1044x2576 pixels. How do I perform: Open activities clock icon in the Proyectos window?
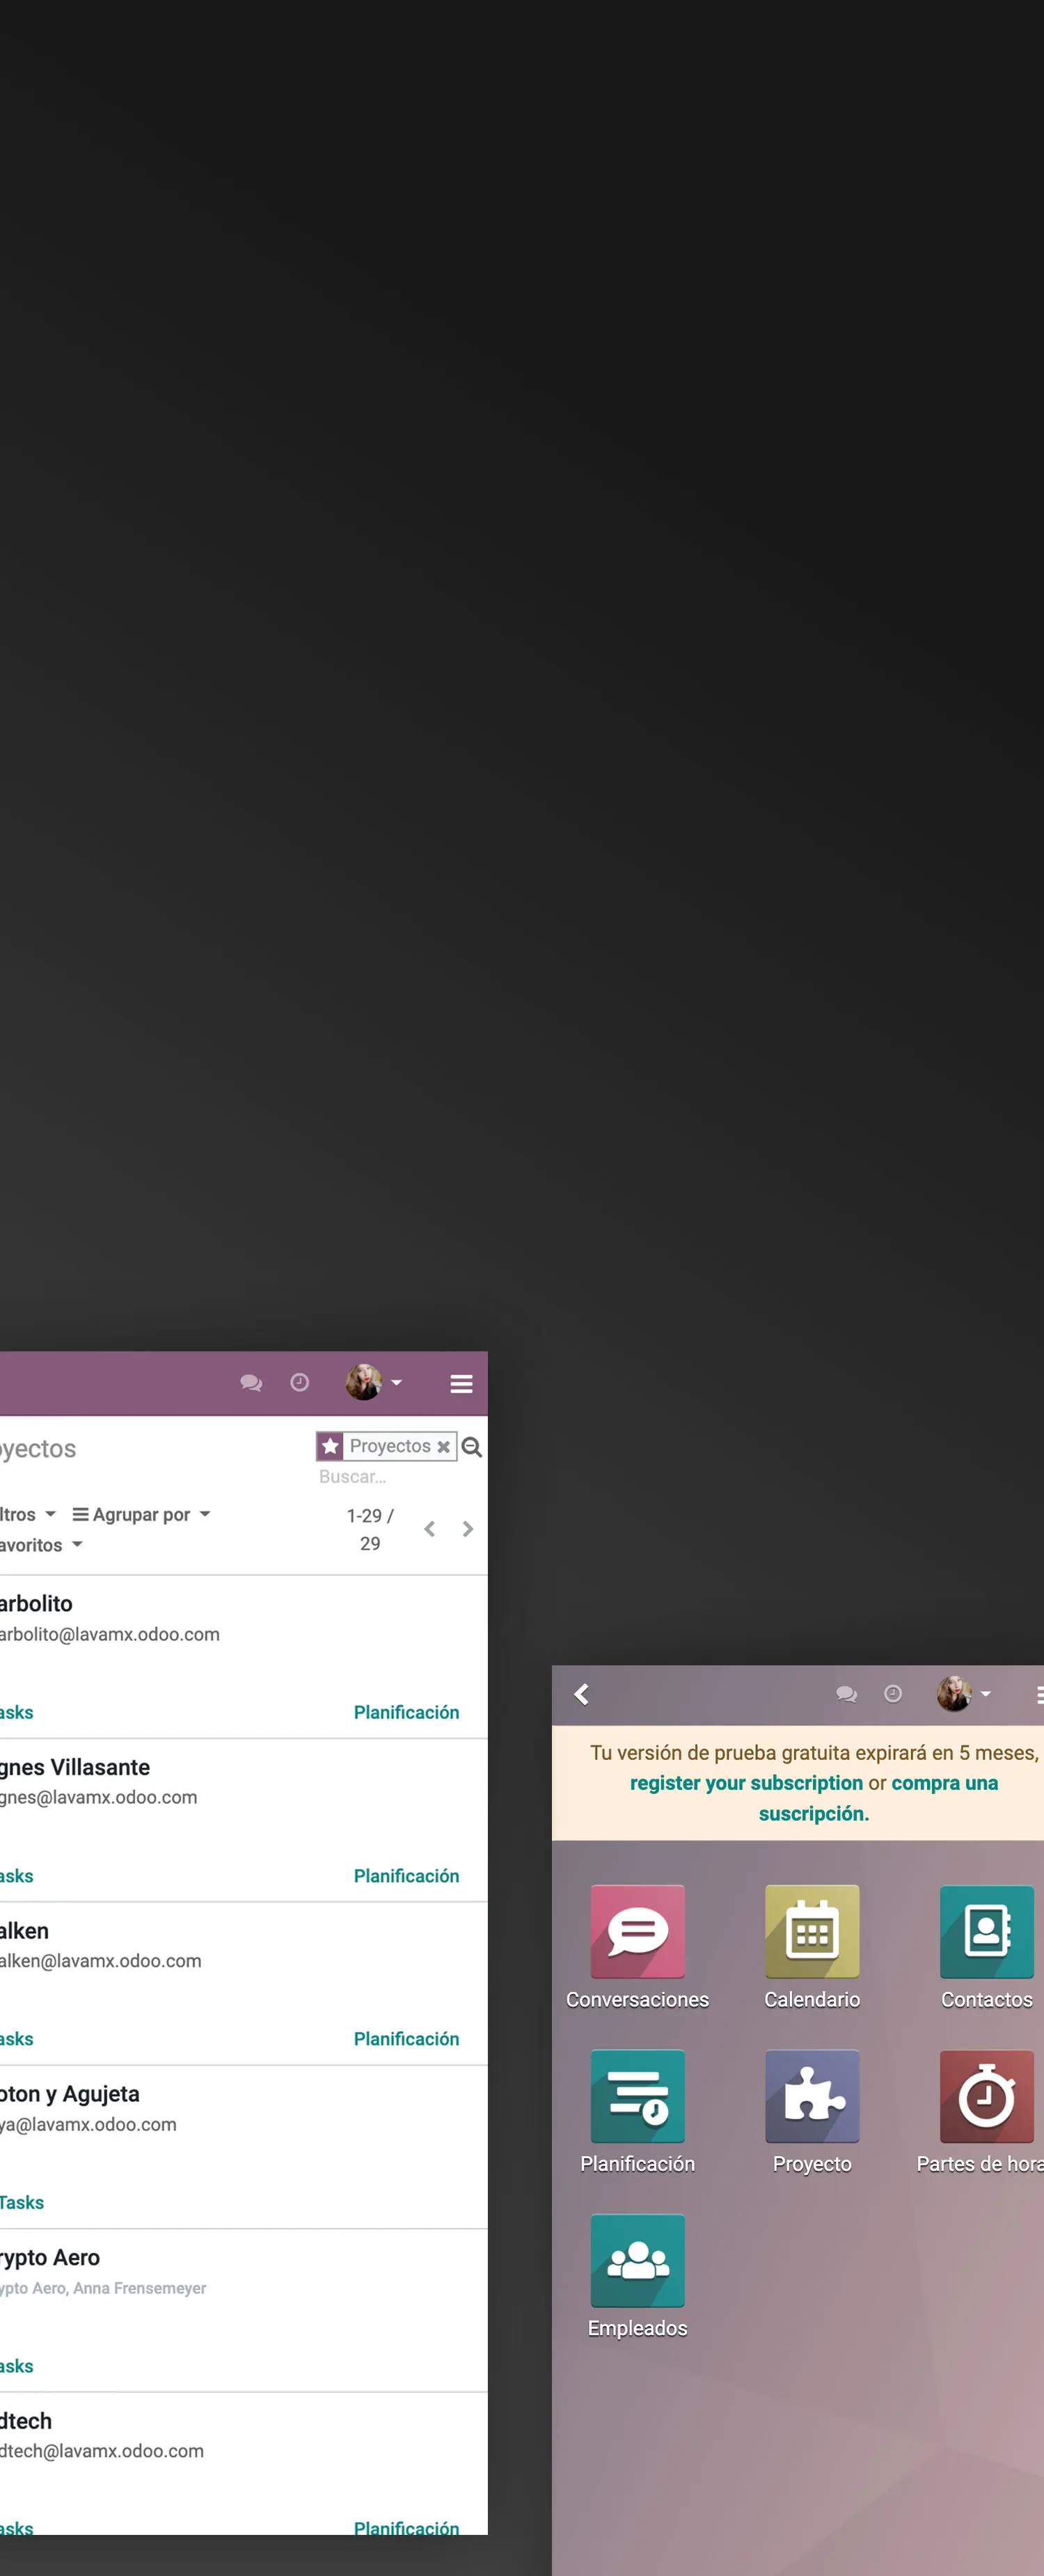coord(299,1382)
